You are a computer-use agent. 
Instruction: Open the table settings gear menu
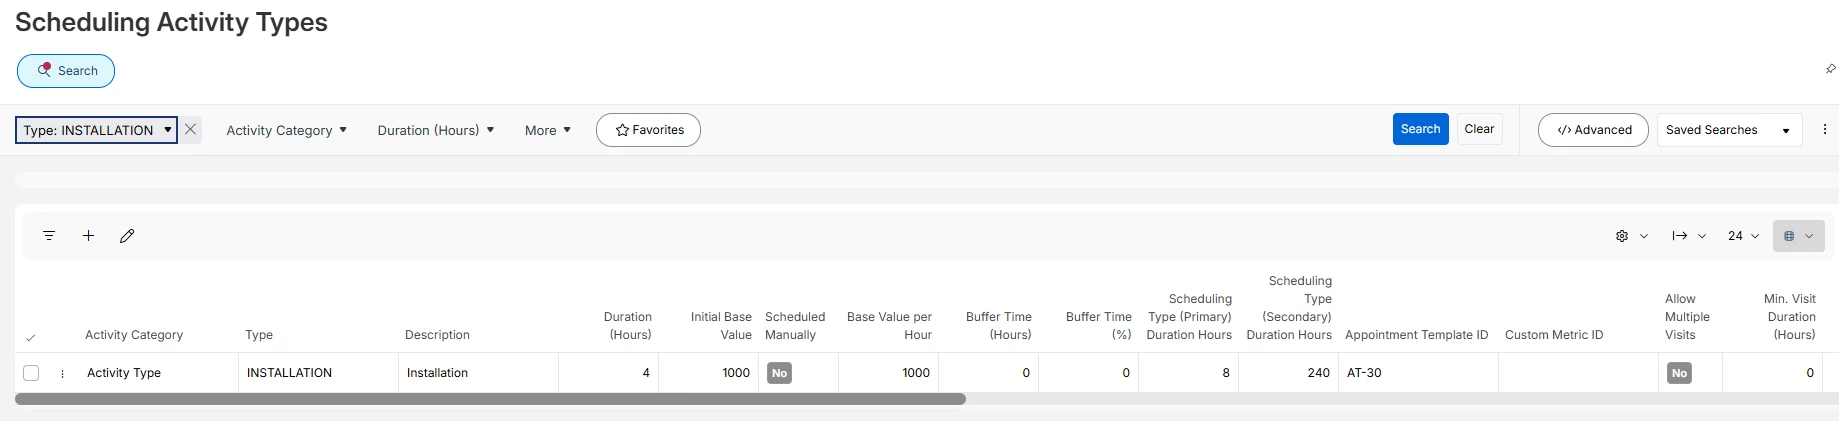tap(1630, 236)
